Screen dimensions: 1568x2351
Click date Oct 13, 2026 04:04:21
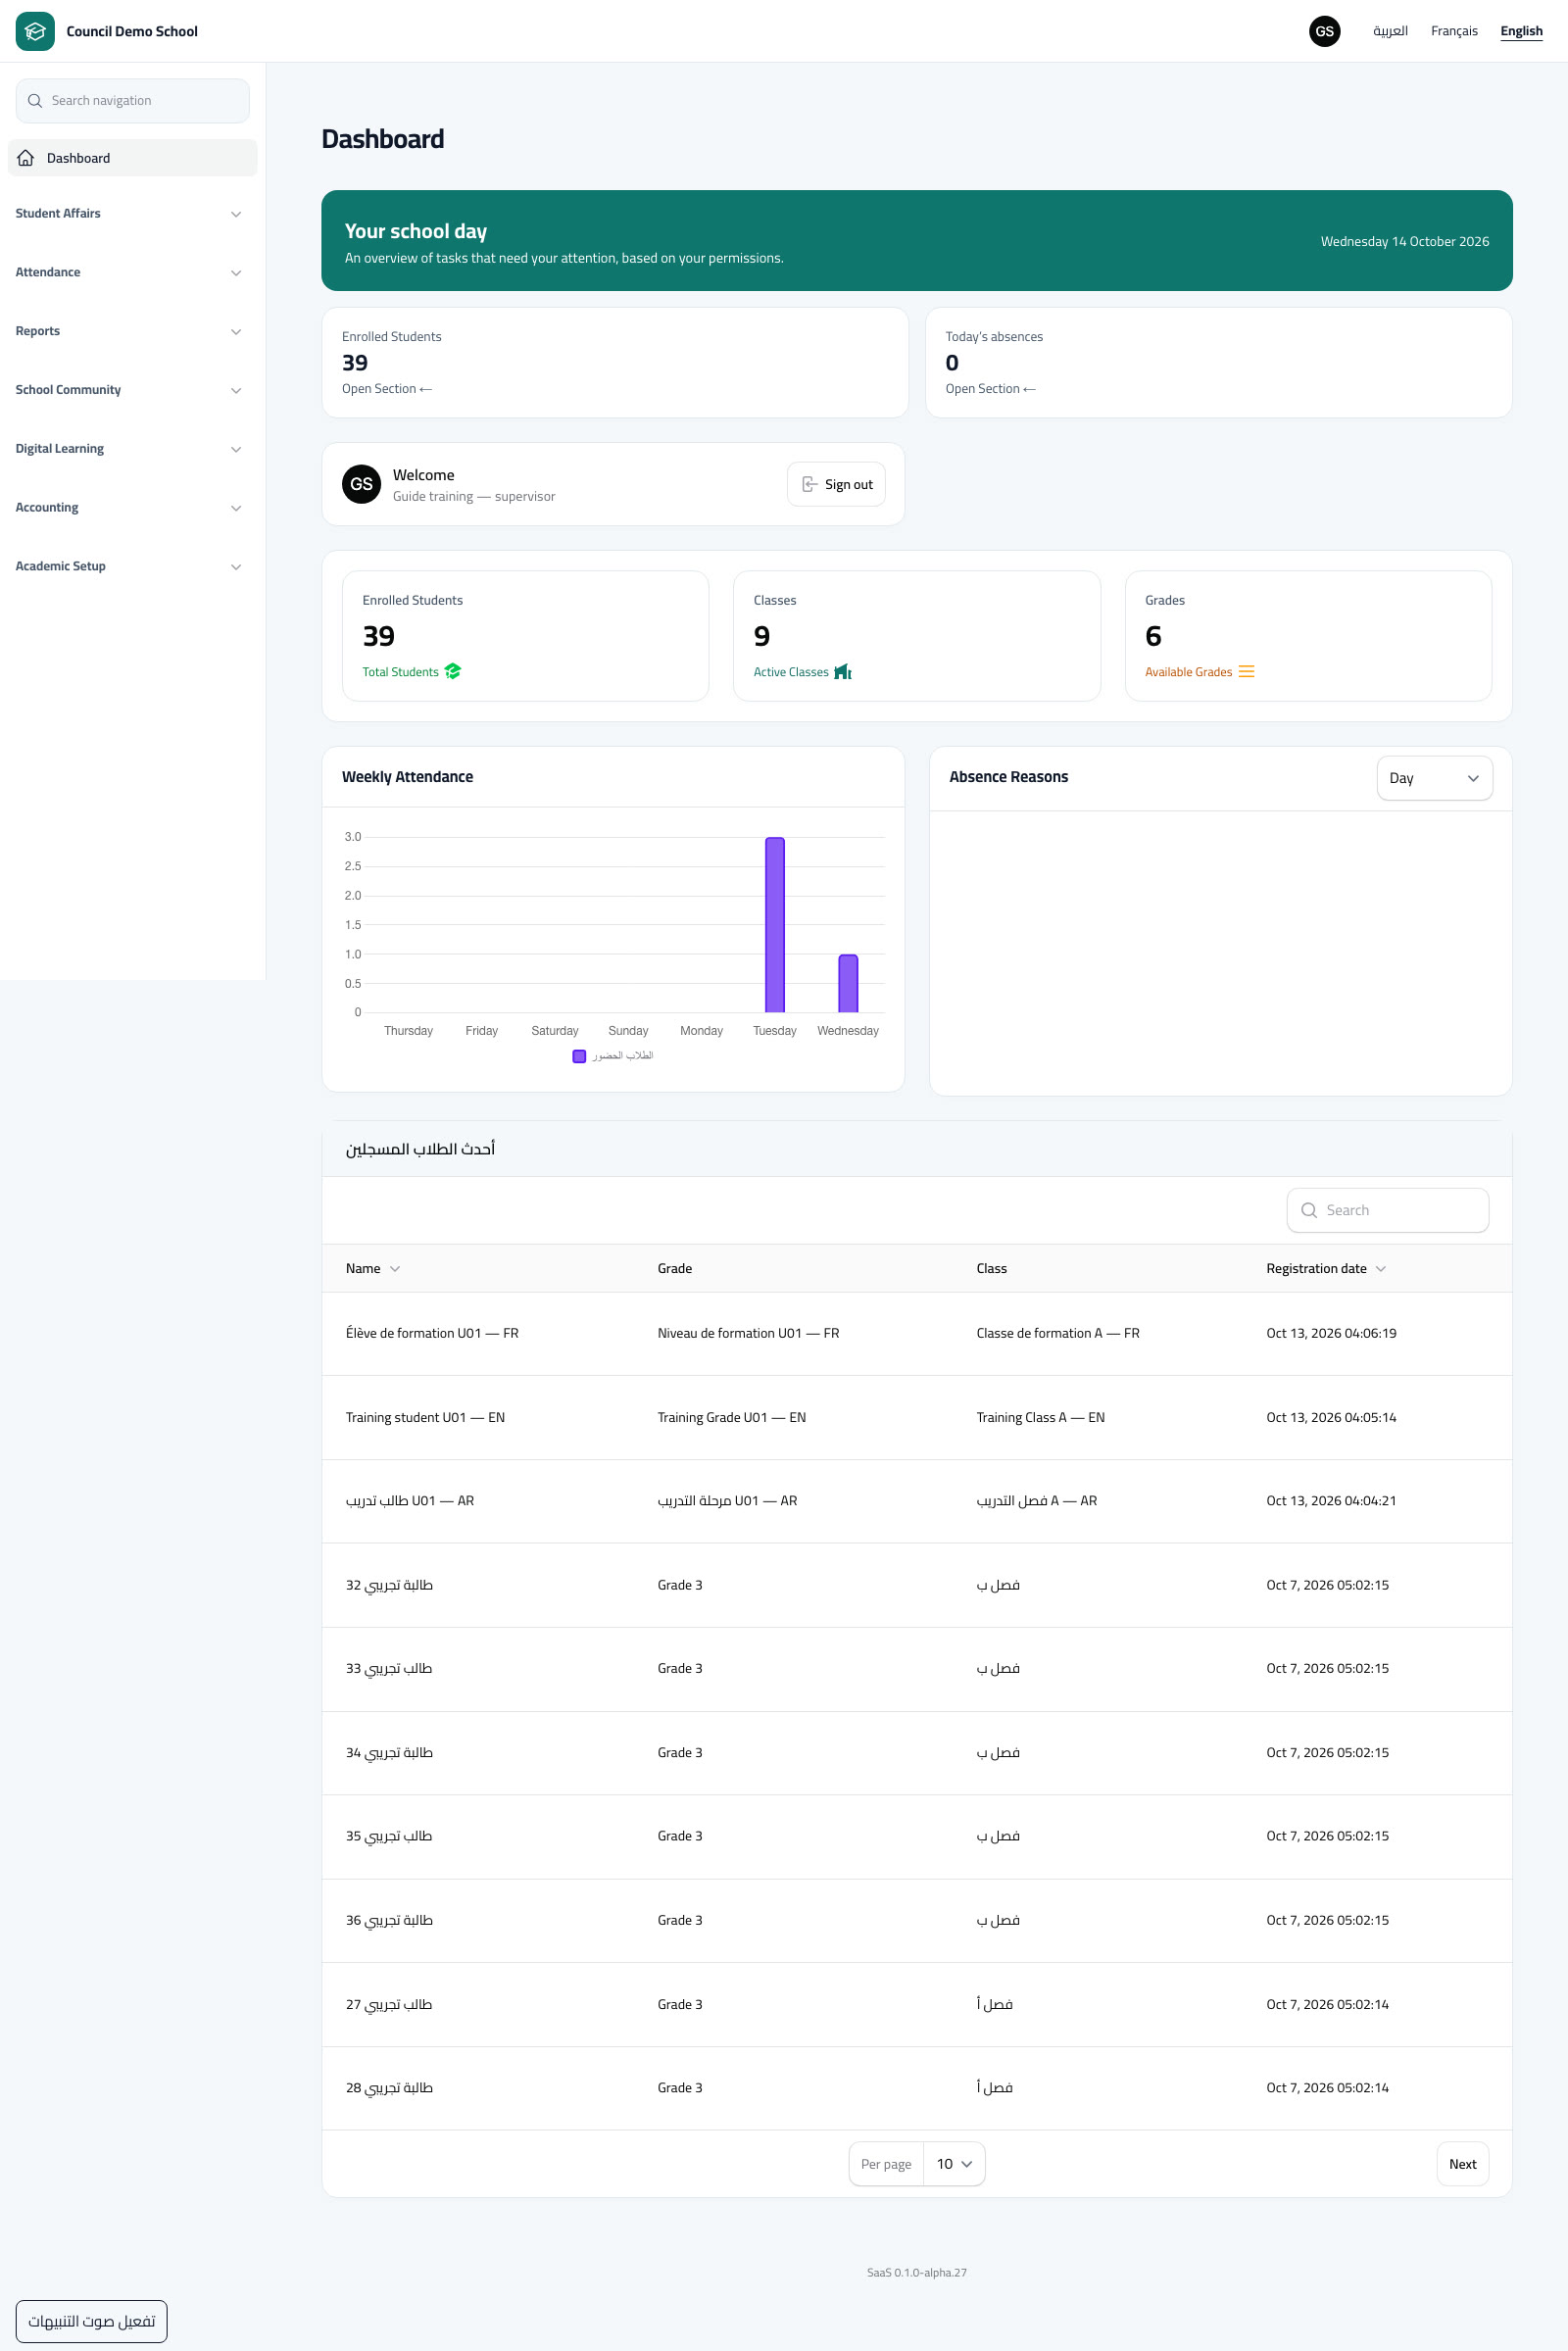coord(1331,1501)
